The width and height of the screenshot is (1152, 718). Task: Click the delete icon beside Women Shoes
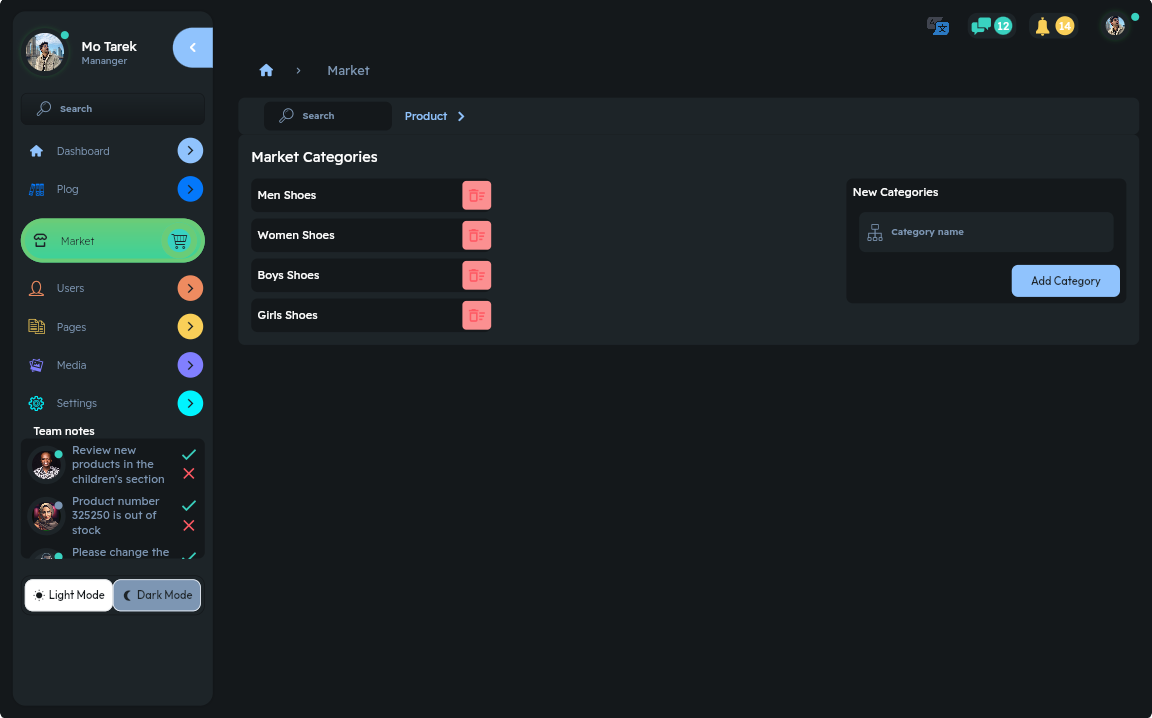tap(476, 235)
